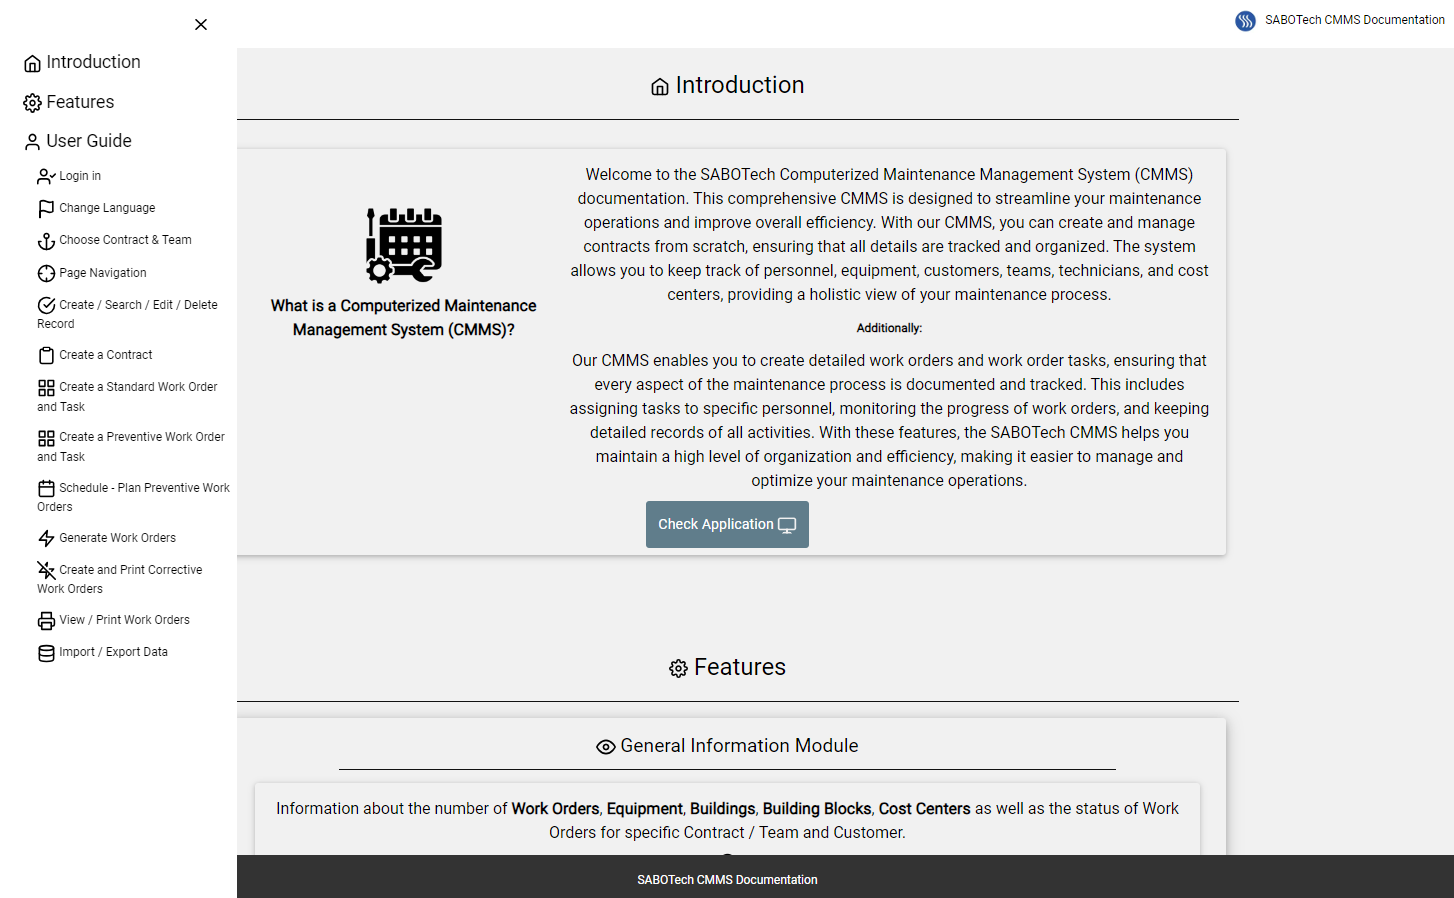The height and width of the screenshot is (898, 1454).
Task: Click the Page Navigation compass icon
Action: (46, 274)
